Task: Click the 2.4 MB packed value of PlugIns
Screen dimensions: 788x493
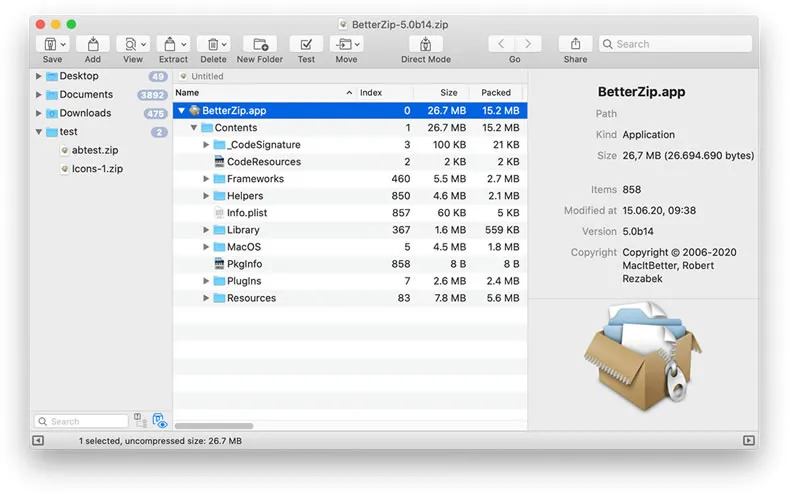Action: tap(503, 281)
